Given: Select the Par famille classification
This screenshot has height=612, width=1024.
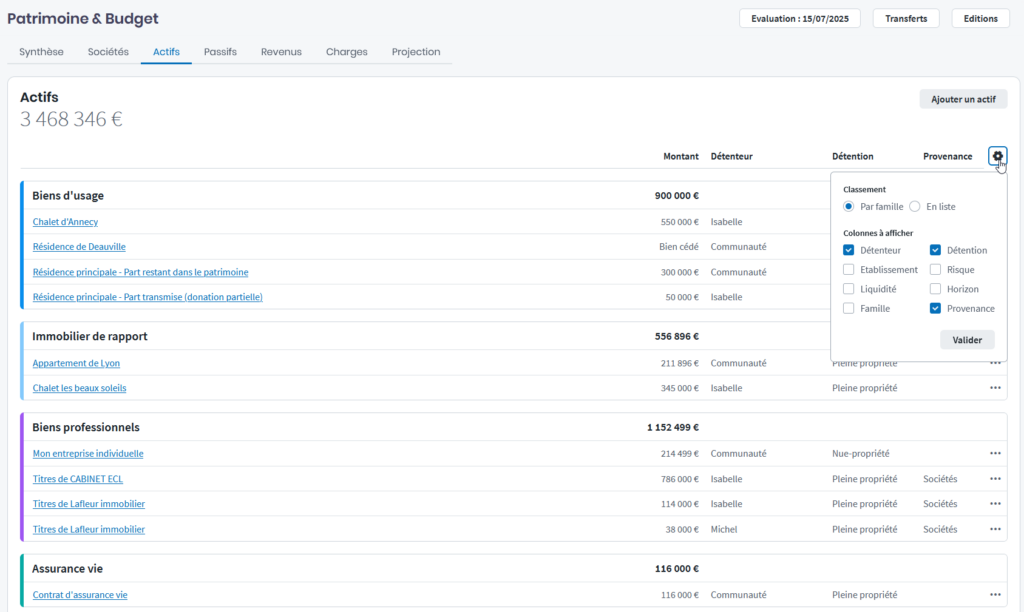Looking at the screenshot, I should [849, 207].
